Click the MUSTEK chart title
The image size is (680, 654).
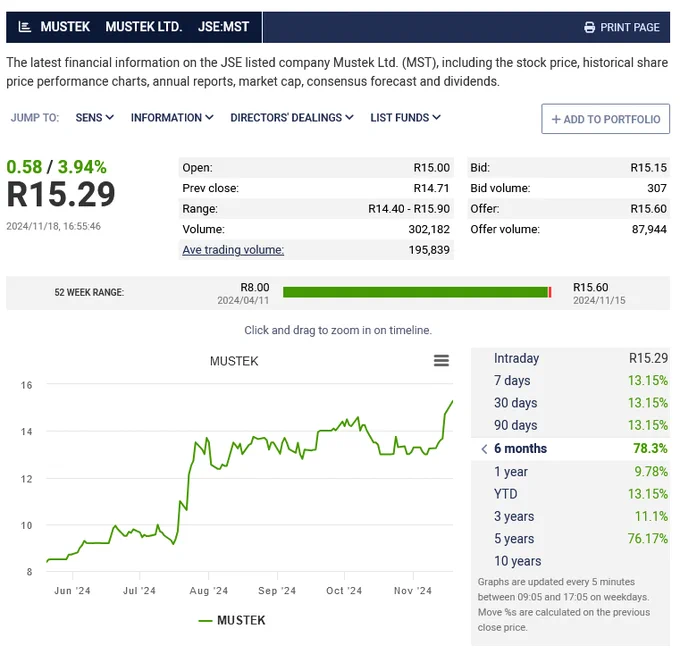coord(234,361)
